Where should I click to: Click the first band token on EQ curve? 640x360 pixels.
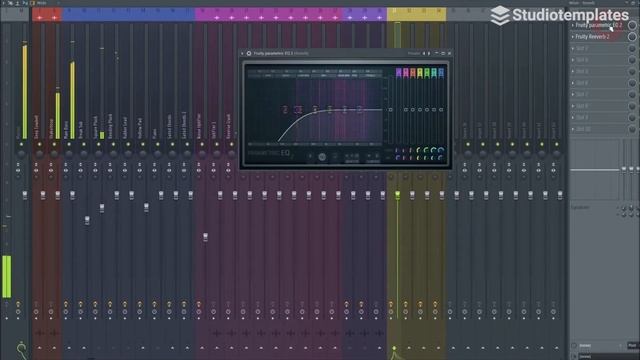click(x=285, y=109)
